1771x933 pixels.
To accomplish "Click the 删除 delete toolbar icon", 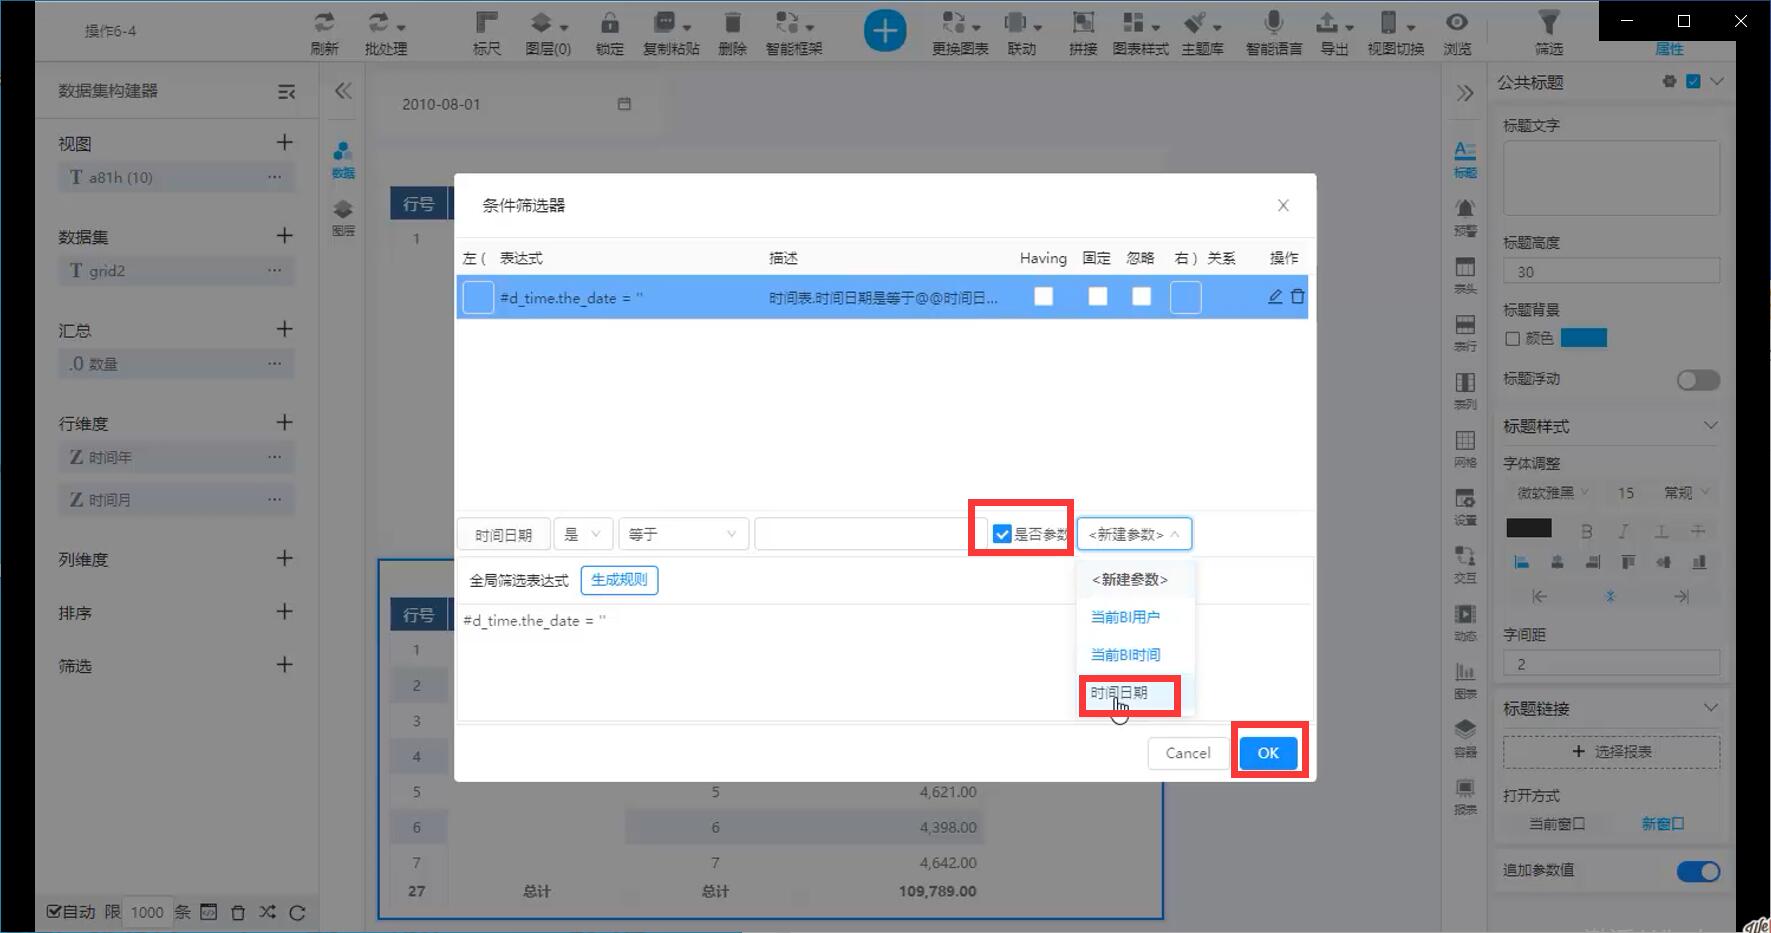I will click(x=732, y=23).
